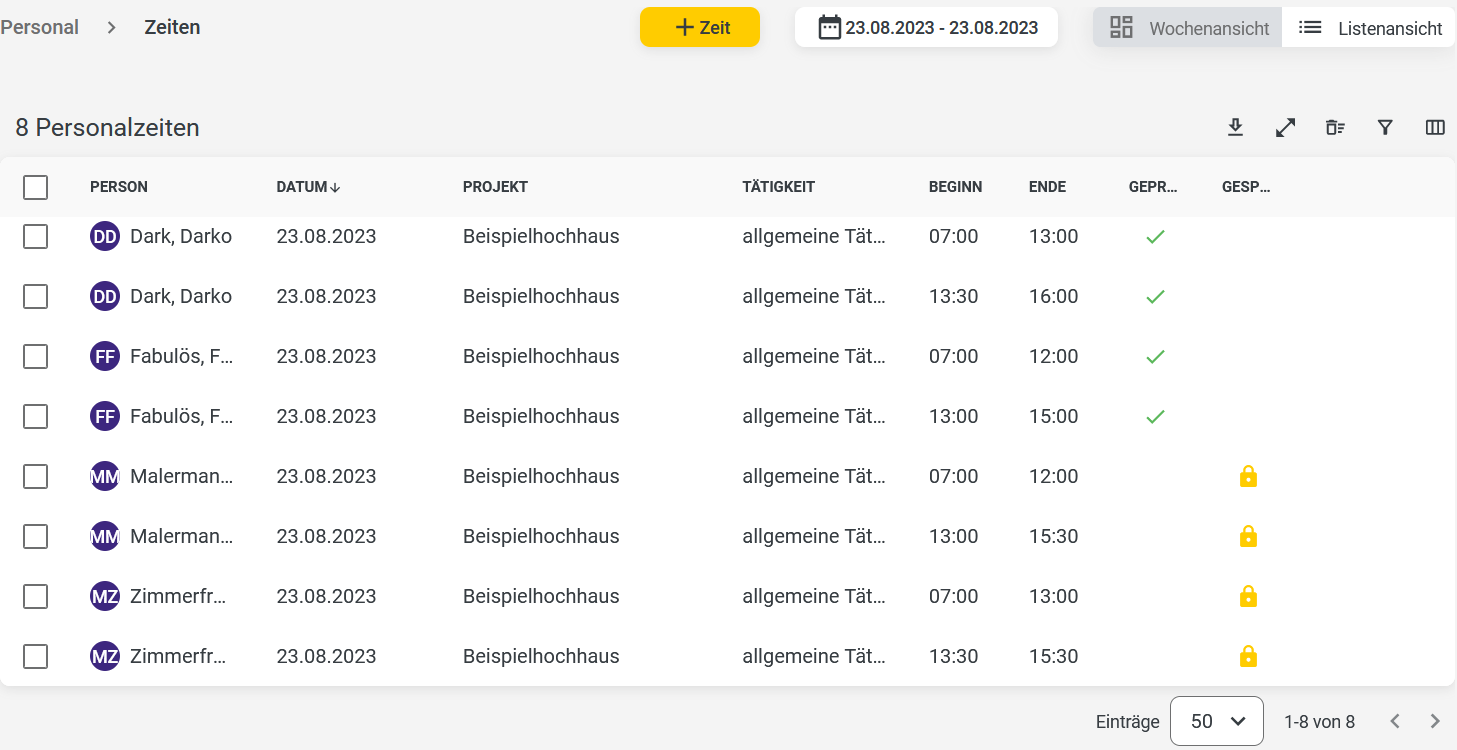Viewport: 1457px width, 750px height.
Task: Open date range picker 23.08.2023
Action: 926,27
